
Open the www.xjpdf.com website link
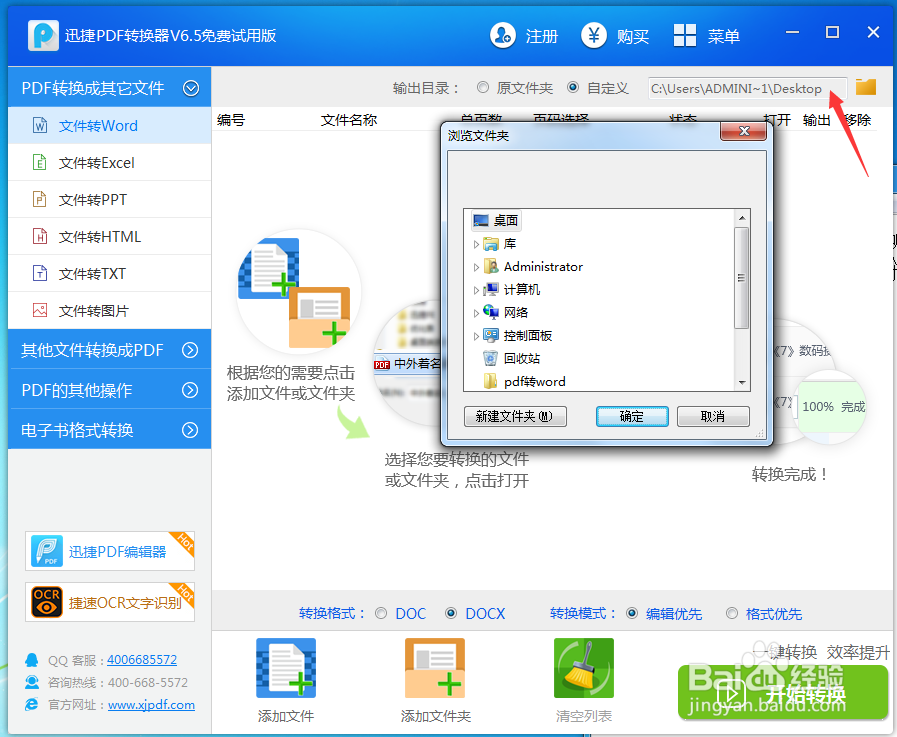(x=151, y=704)
